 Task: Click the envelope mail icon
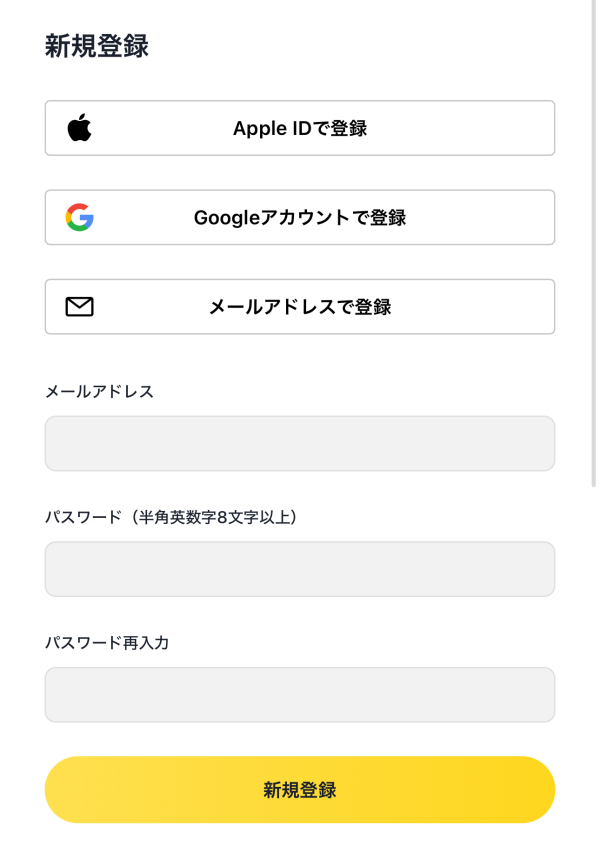pos(79,307)
